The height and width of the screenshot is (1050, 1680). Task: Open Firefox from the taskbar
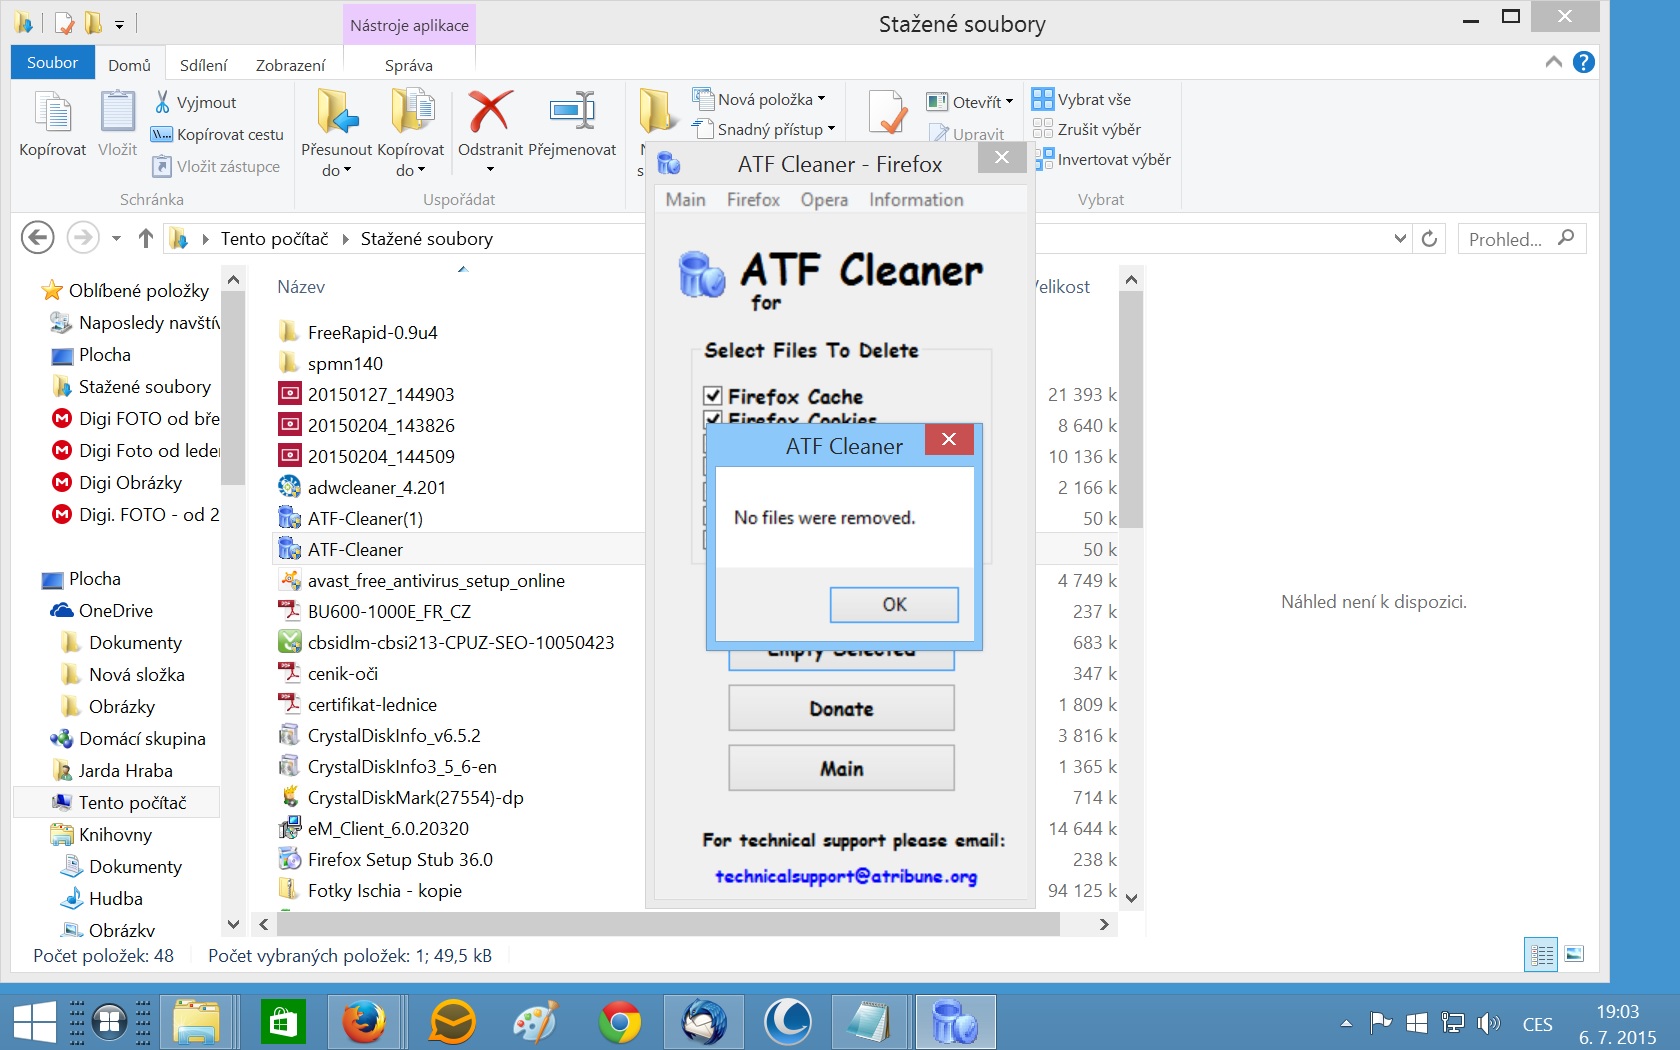click(x=364, y=1022)
